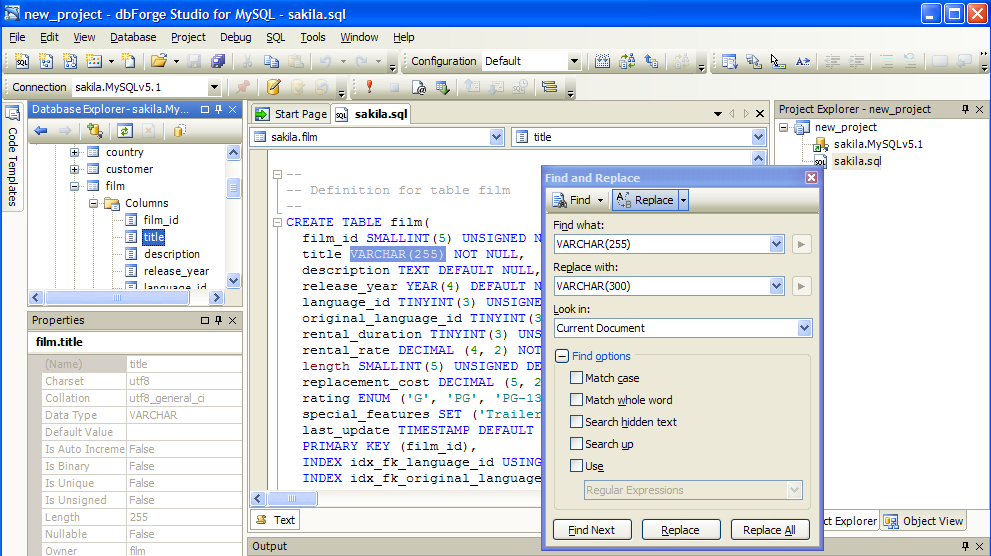
Task: Click the Parameter info icon
Action: pyautogui.click(x=753, y=61)
